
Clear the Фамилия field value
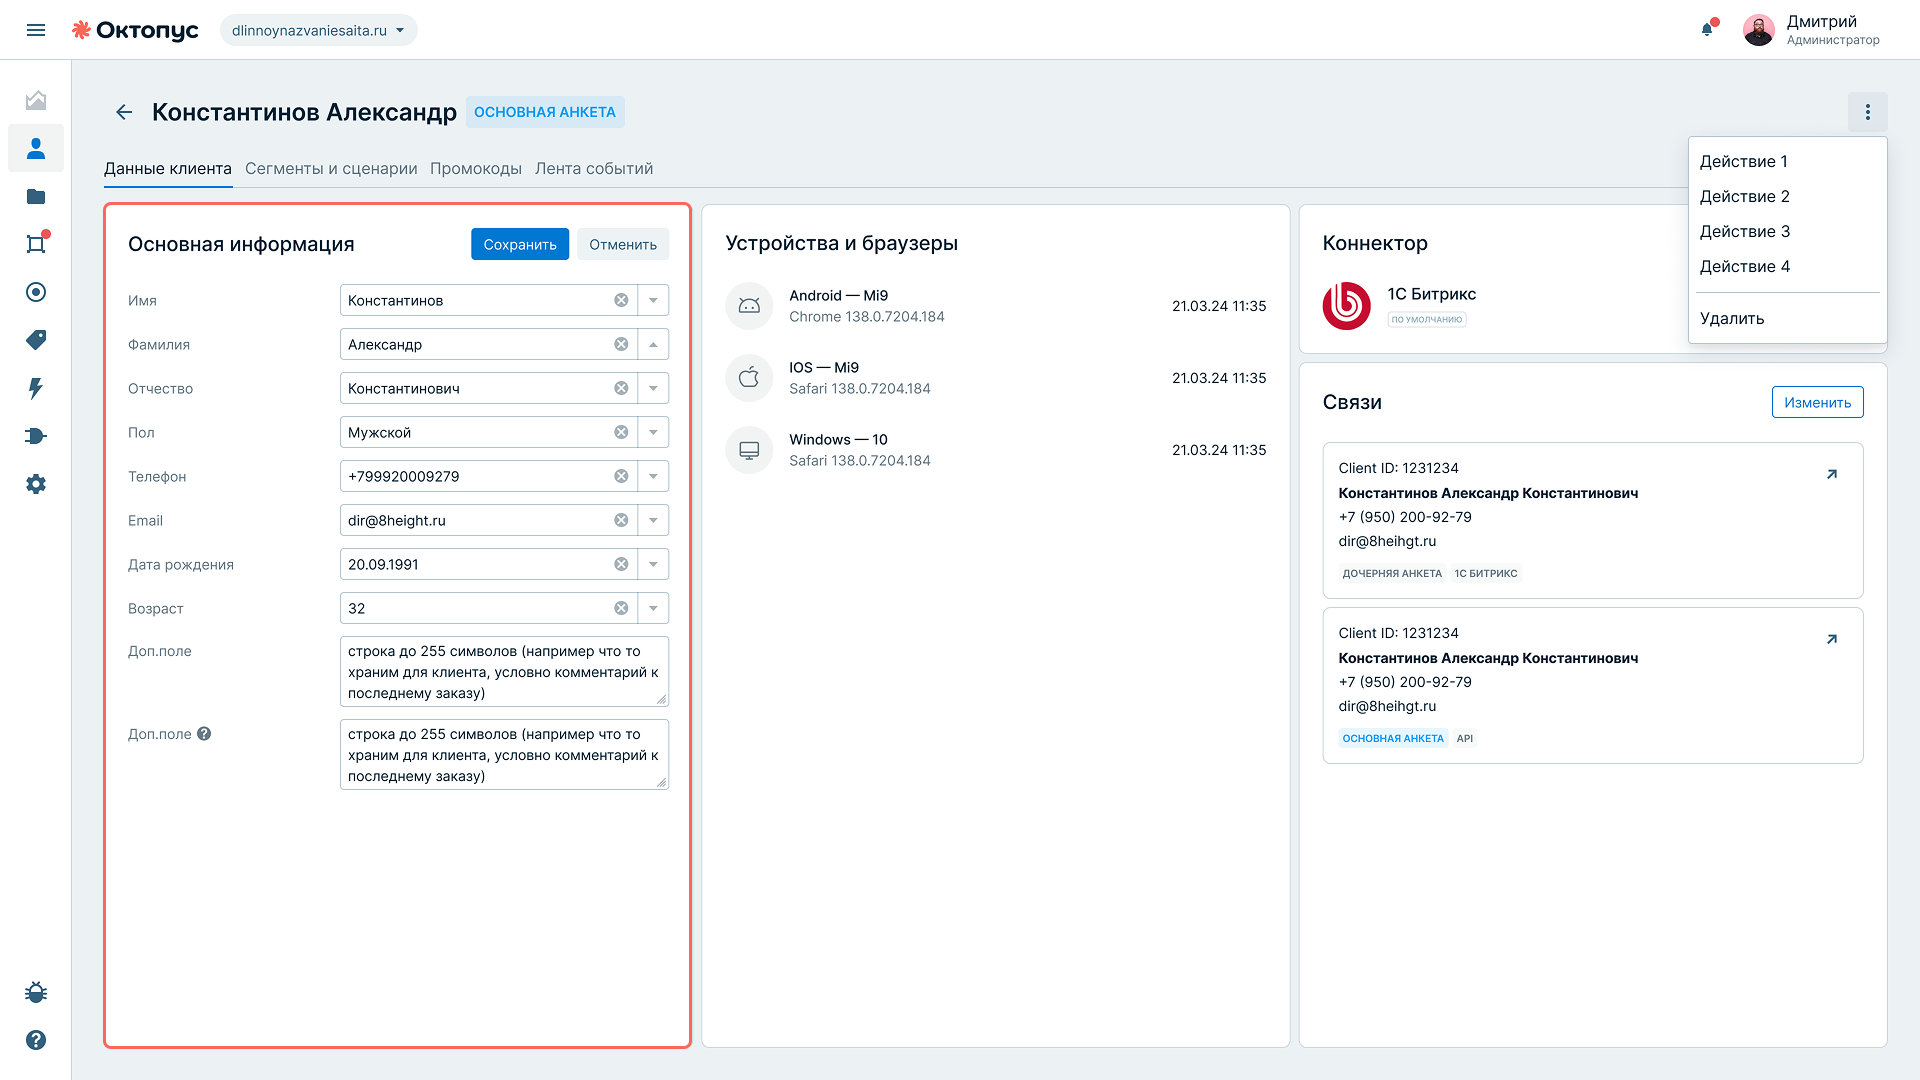coord(621,344)
